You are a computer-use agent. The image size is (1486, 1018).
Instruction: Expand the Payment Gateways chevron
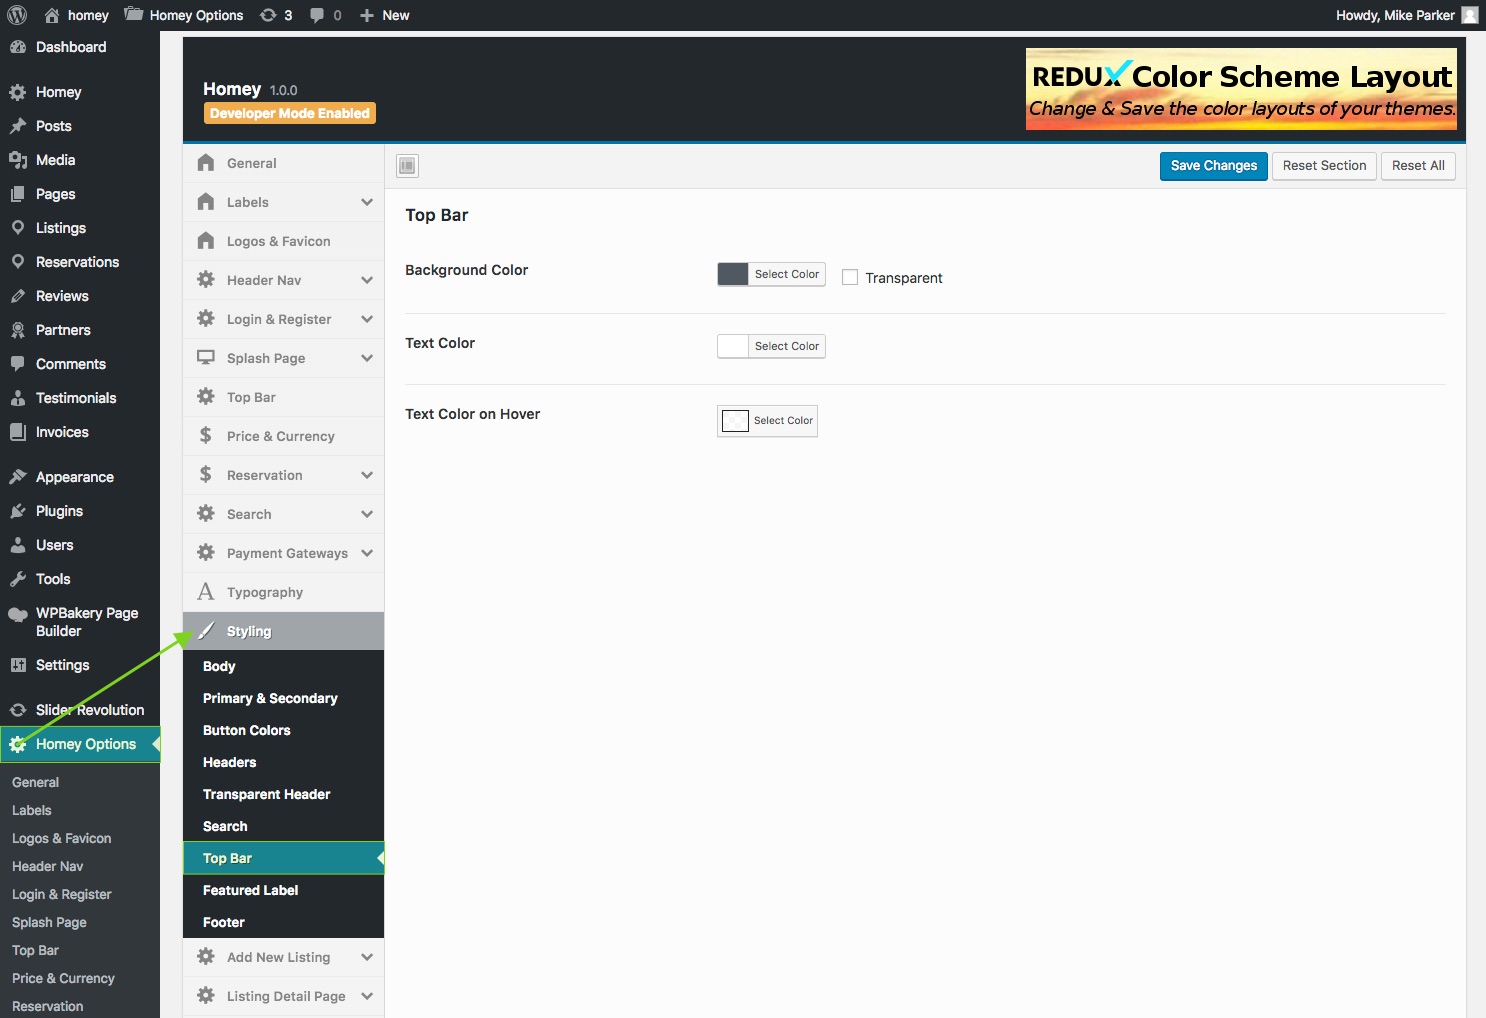pyautogui.click(x=367, y=553)
